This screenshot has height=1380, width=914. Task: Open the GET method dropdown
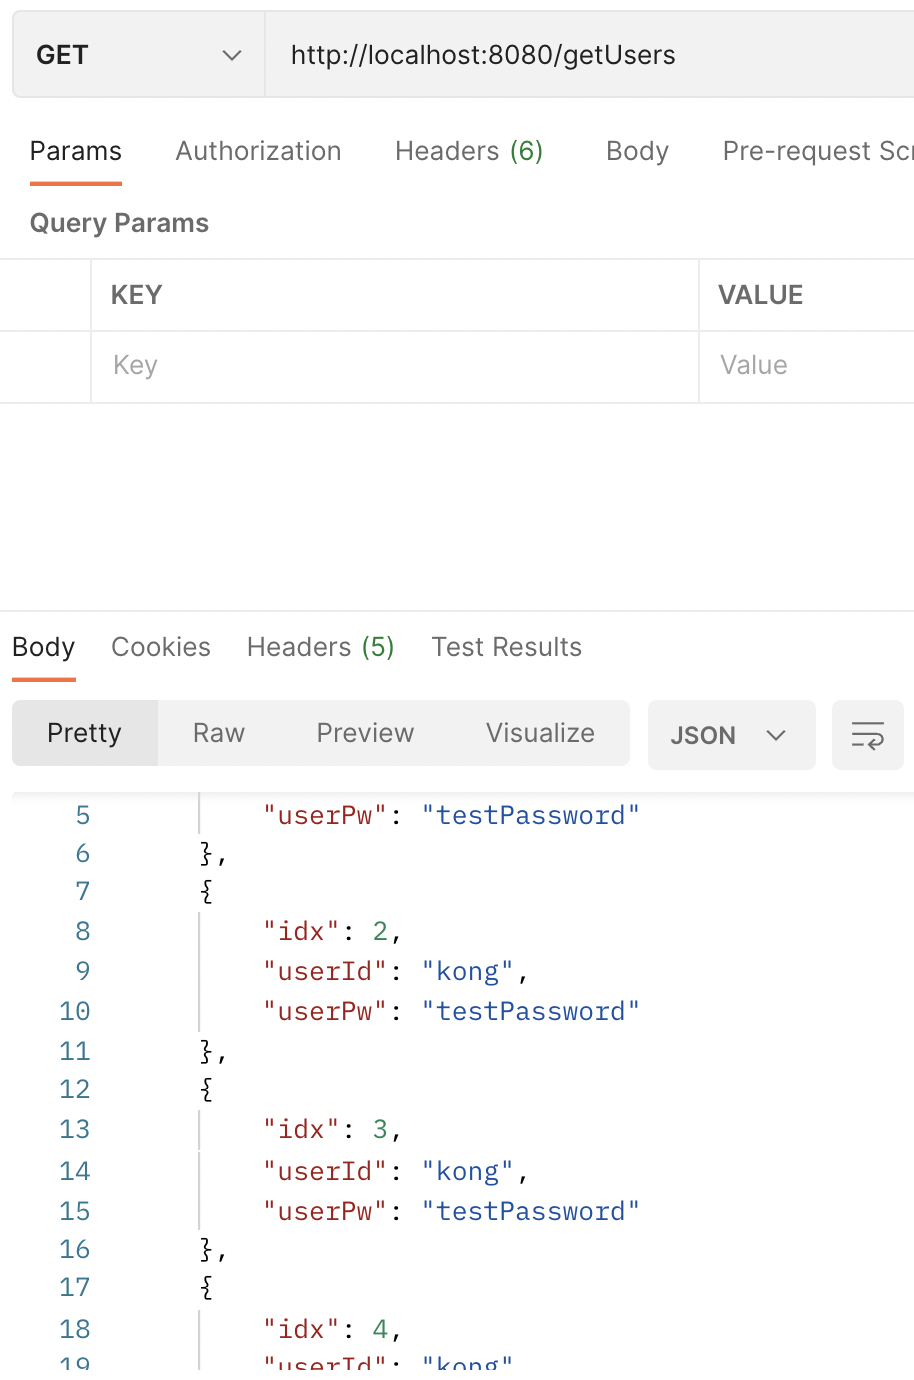coord(139,55)
